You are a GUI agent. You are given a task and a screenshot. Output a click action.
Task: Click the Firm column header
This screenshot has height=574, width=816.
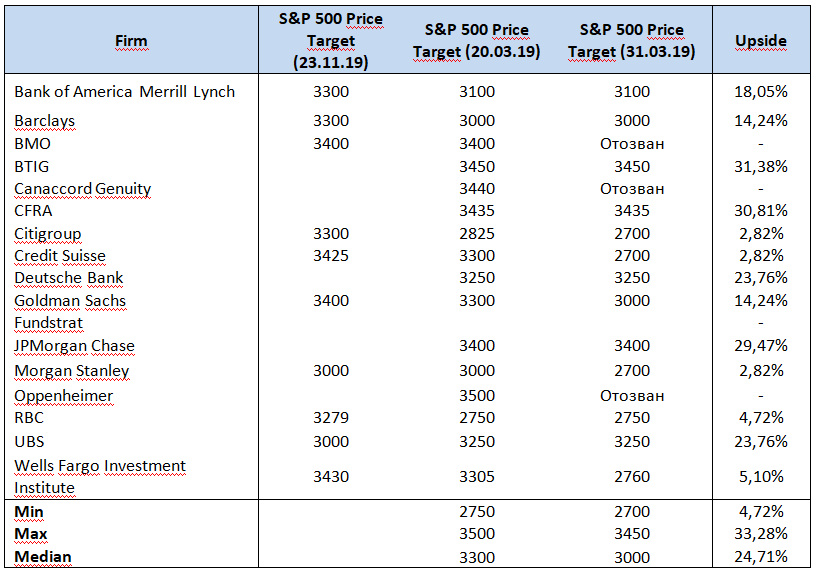tap(131, 42)
